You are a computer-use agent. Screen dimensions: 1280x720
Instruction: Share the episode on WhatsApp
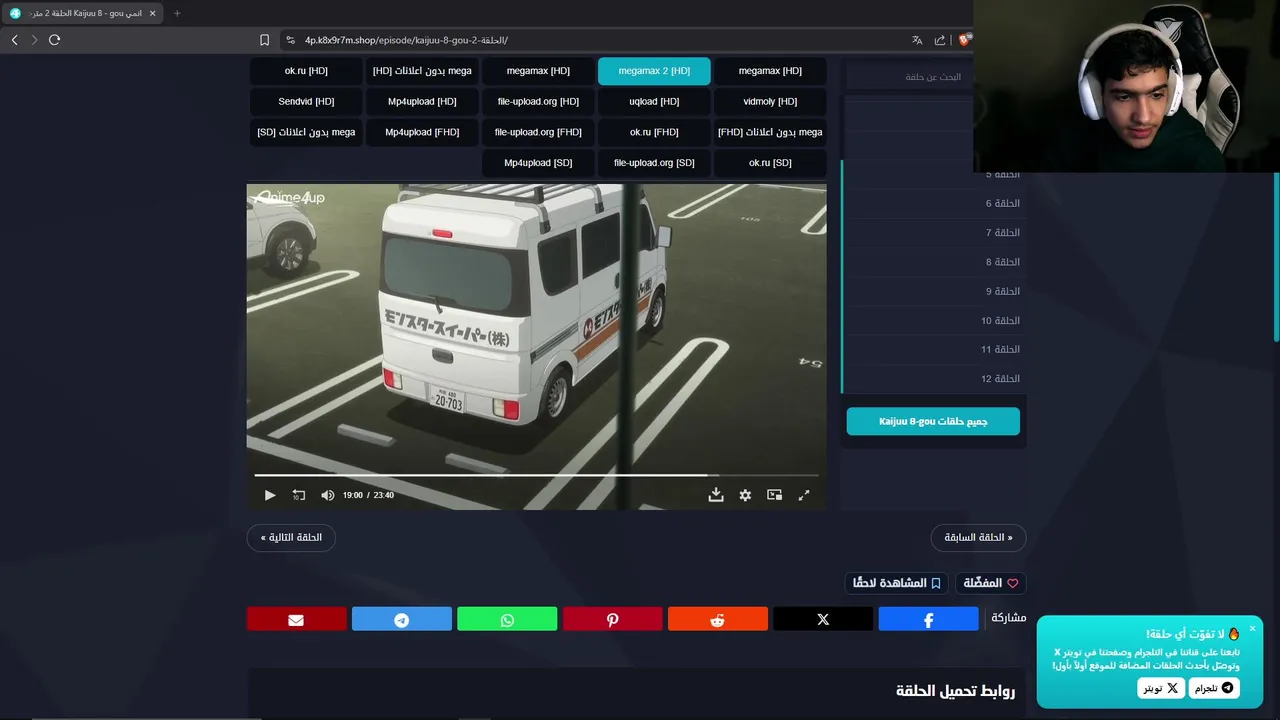coord(507,619)
